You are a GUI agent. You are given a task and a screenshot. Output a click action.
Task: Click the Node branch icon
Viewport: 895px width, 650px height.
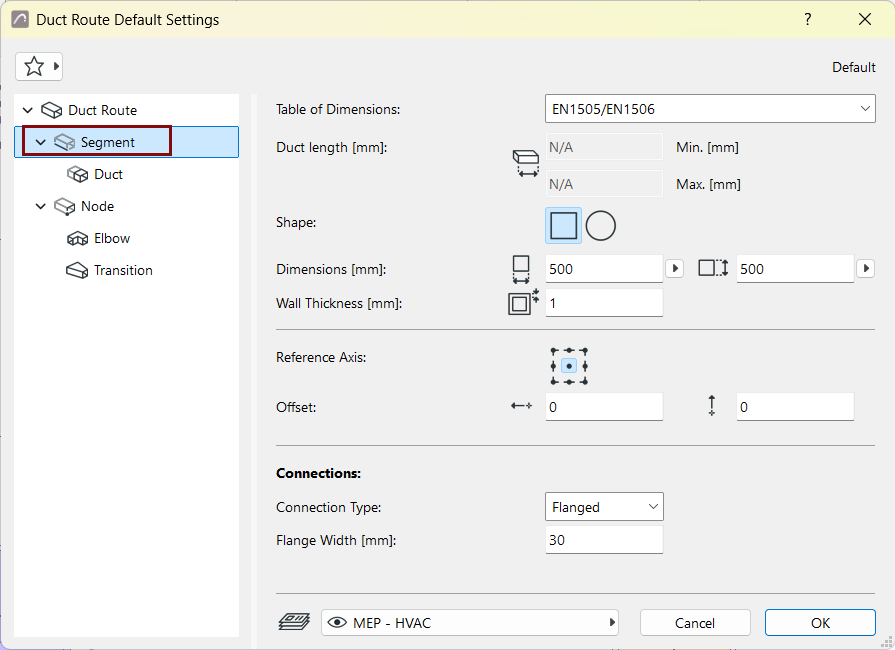(x=64, y=206)
